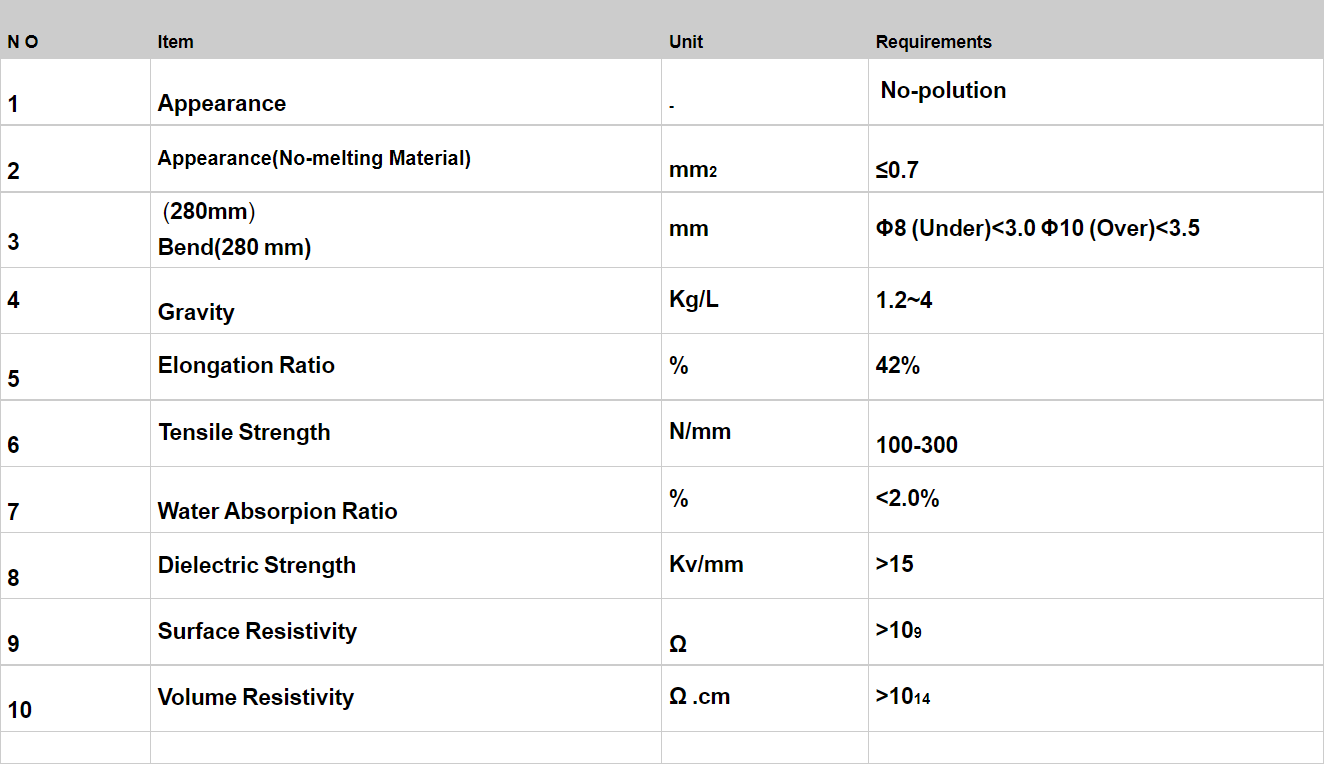
Task: Select the 'Appearance' cell in row 1
Action: tap(405, 92)
